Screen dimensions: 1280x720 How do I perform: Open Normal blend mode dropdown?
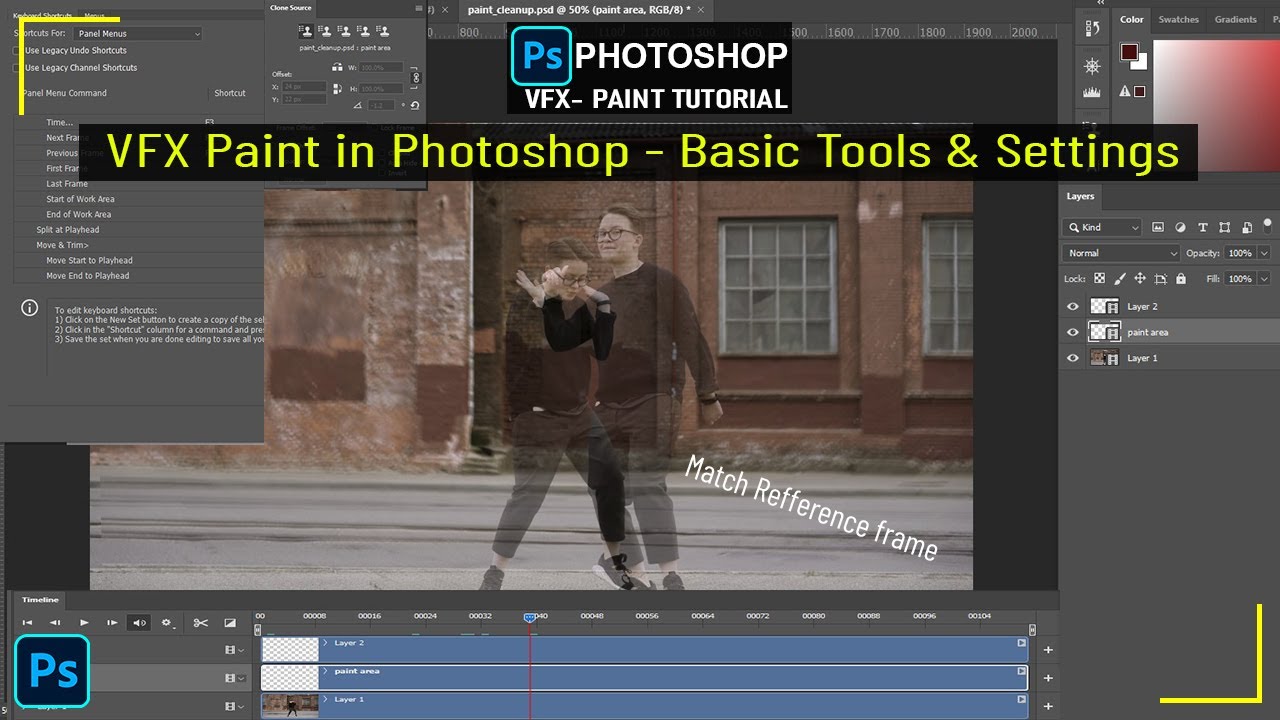(1121, 253)
